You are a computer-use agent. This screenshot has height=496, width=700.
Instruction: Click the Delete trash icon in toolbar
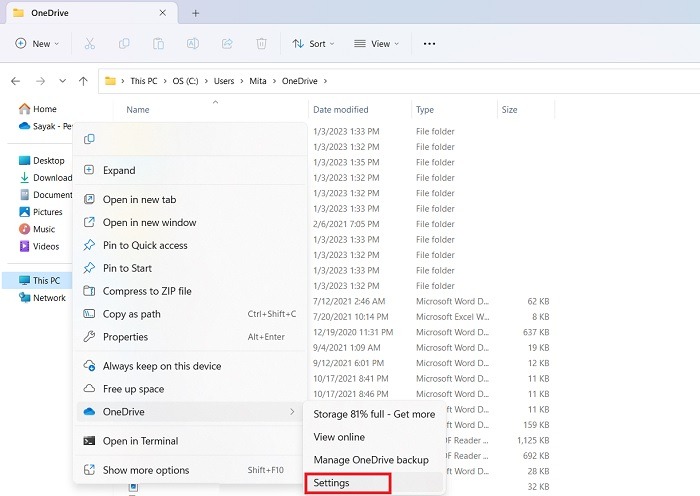[x=262, y=43]
